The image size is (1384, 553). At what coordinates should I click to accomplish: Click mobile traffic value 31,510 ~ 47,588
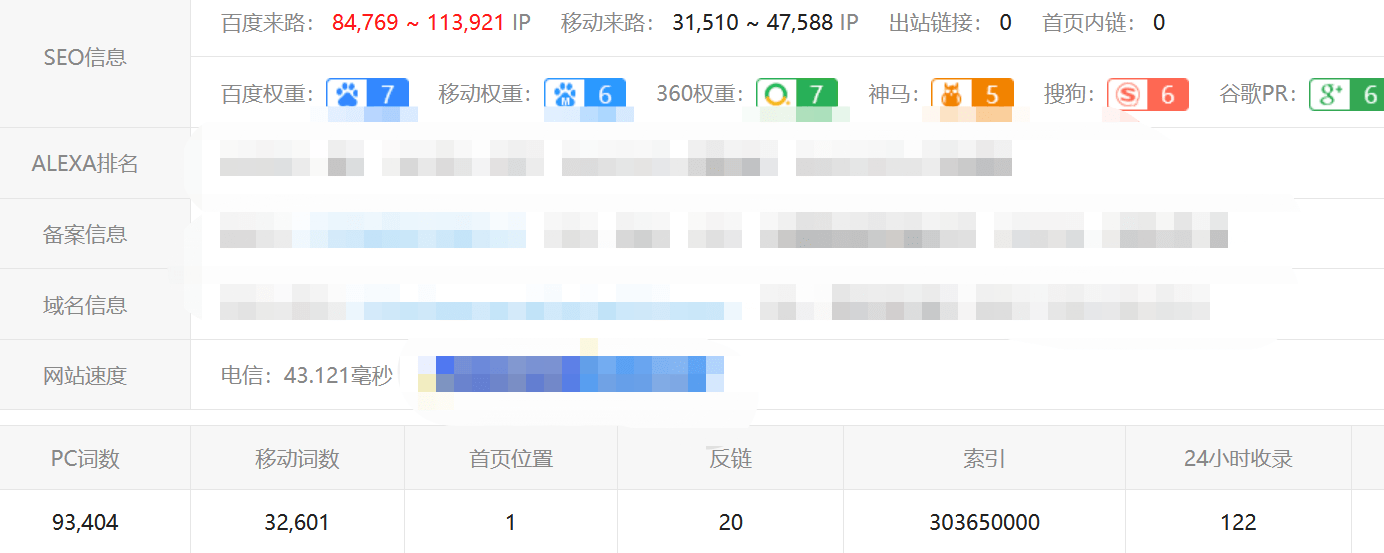tap(753, 22)
